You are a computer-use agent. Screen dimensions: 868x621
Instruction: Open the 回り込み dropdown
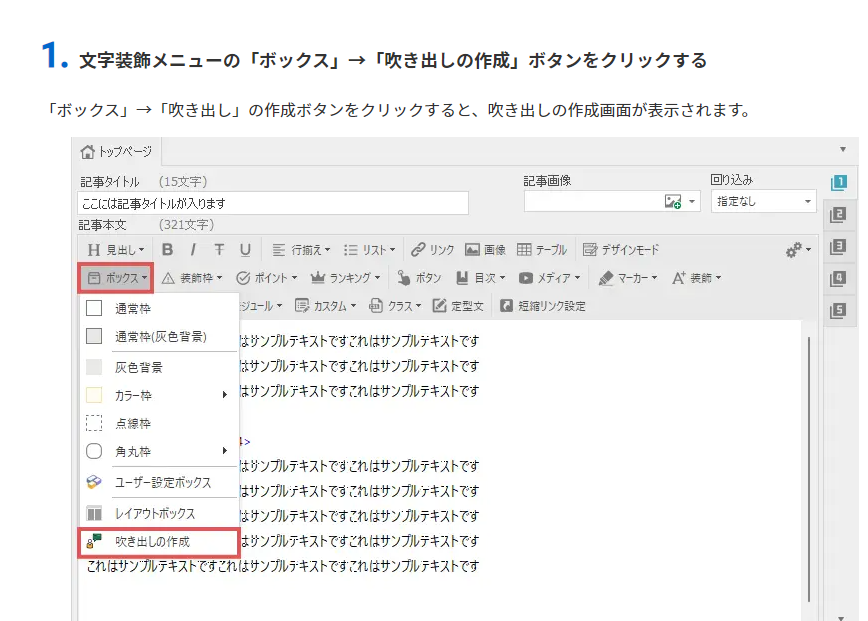coord(764,202)
